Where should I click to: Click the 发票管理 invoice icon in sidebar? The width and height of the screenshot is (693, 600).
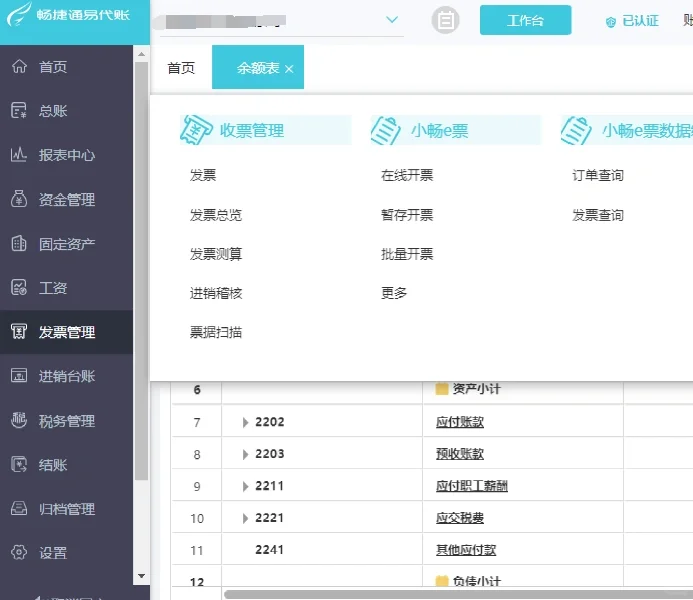tap(19, 331)
